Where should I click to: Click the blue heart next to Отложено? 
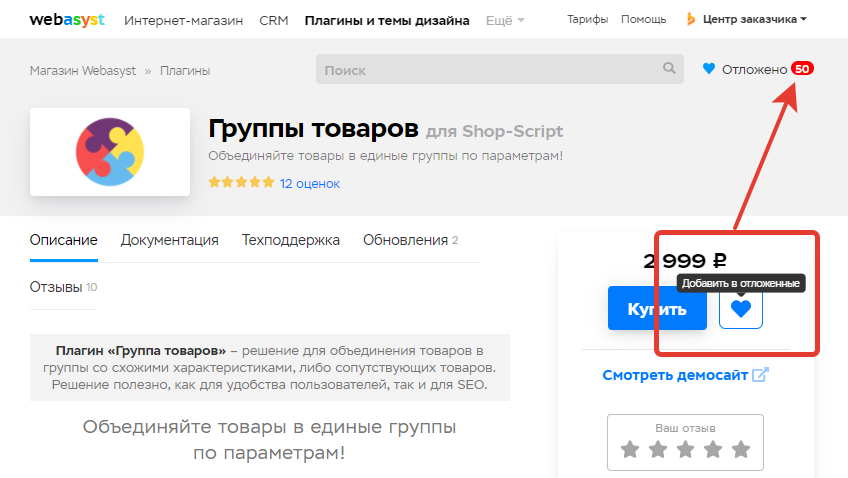click(708, 69)
